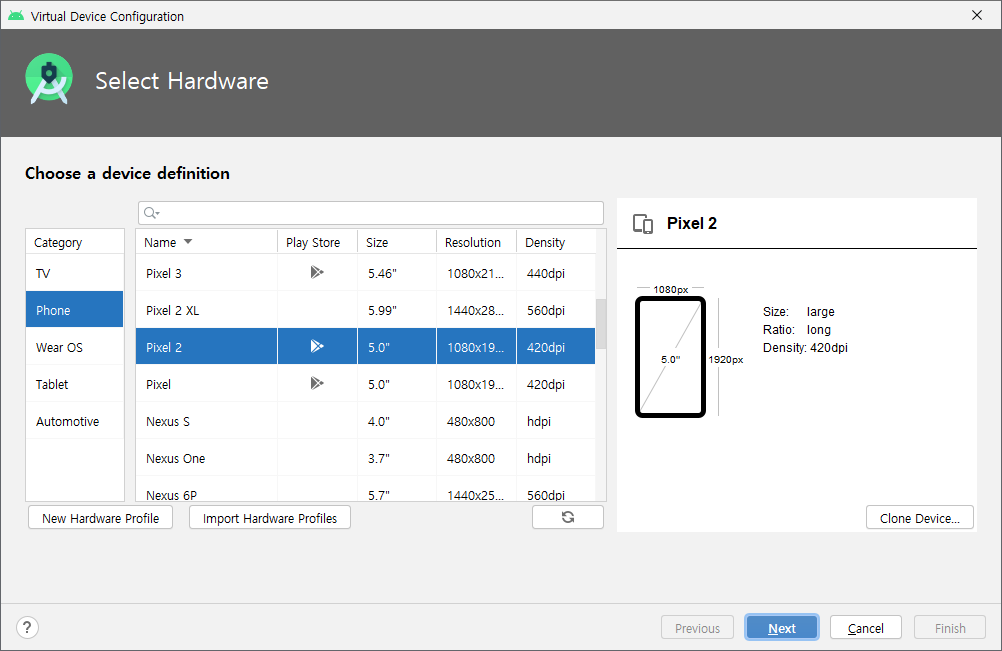This screenshot has height=651, width=1002.
Task: Click the 3.7" size cell
Action: coord(397,458)
